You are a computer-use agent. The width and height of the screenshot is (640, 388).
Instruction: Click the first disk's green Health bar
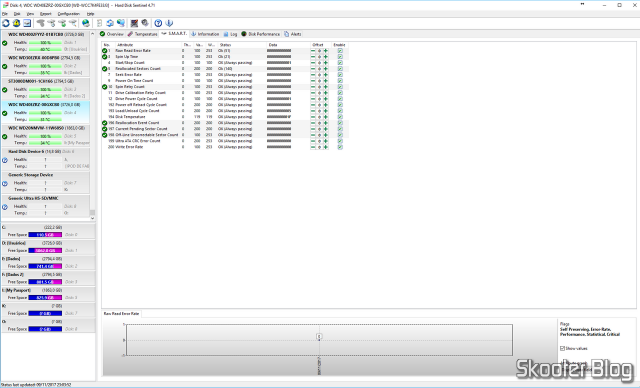45,42
